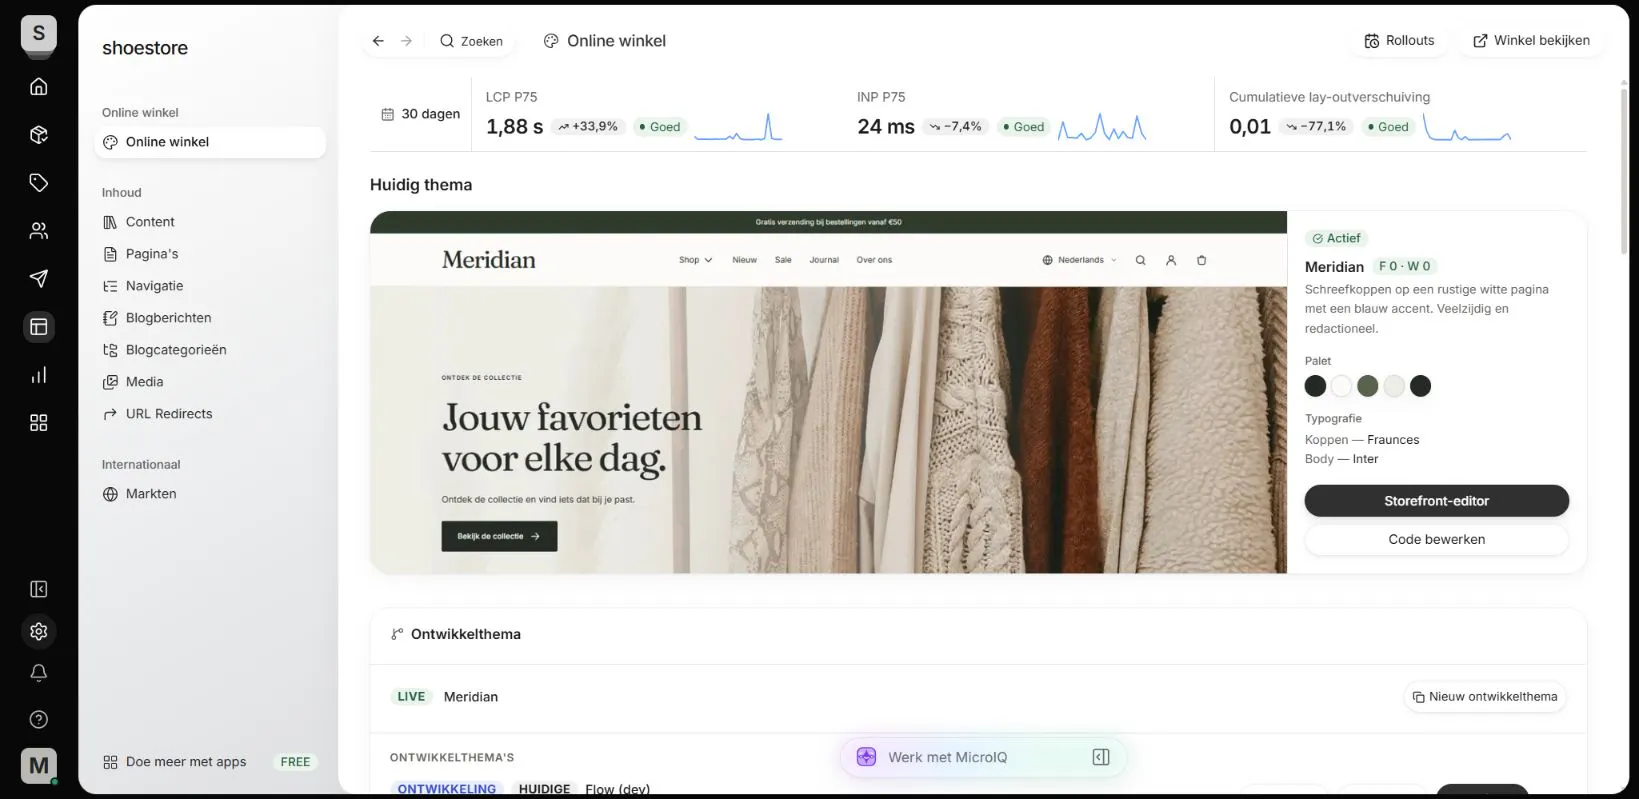
Task: Click Over ons in preview menu
Action: point(874,260)
